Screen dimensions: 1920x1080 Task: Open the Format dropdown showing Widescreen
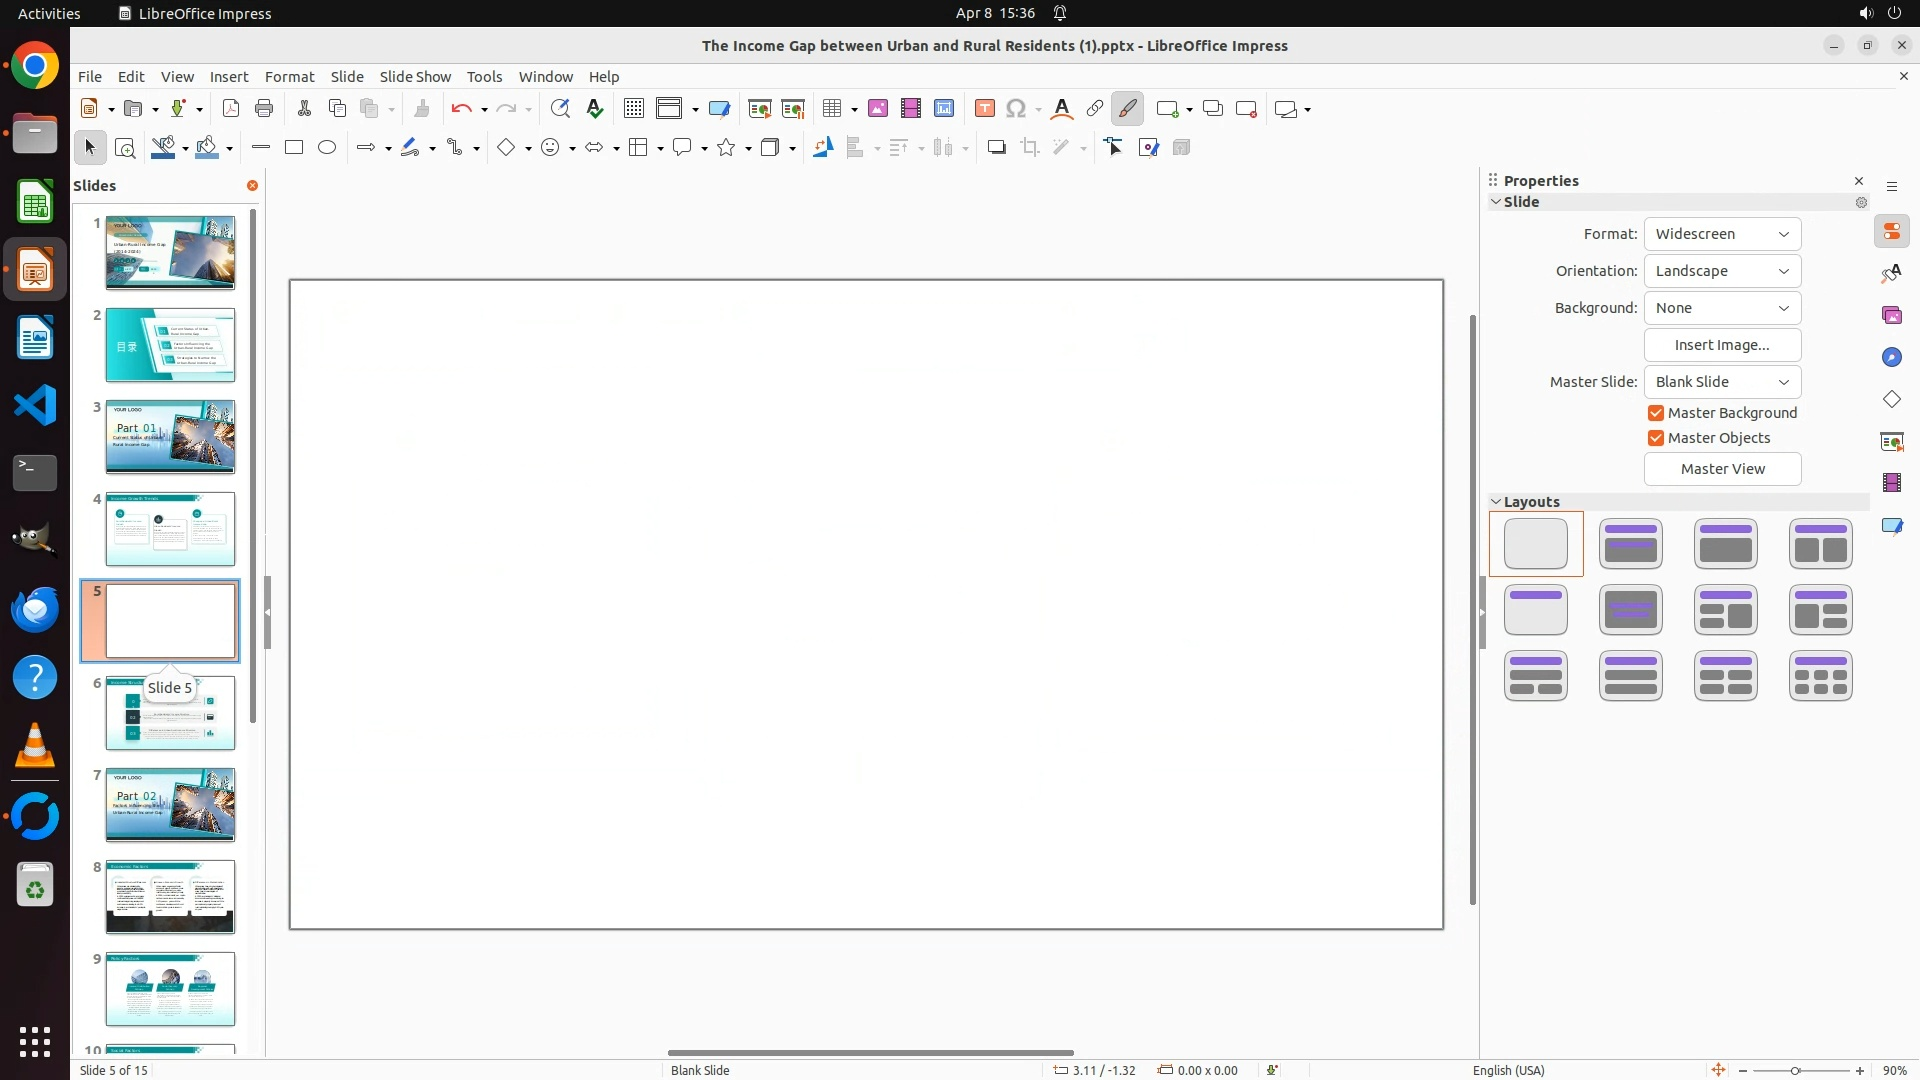click(1722, 234)
